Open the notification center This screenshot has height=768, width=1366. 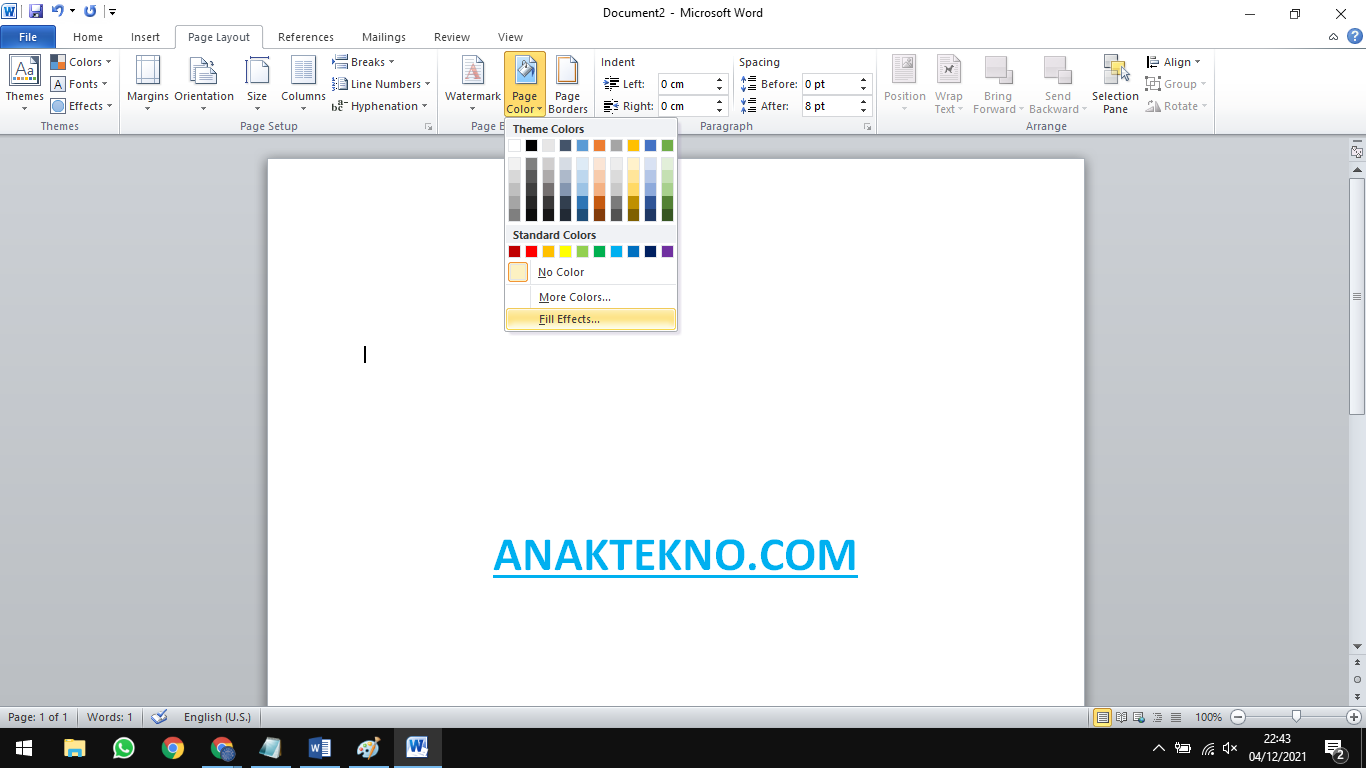tap(1334, 748)
